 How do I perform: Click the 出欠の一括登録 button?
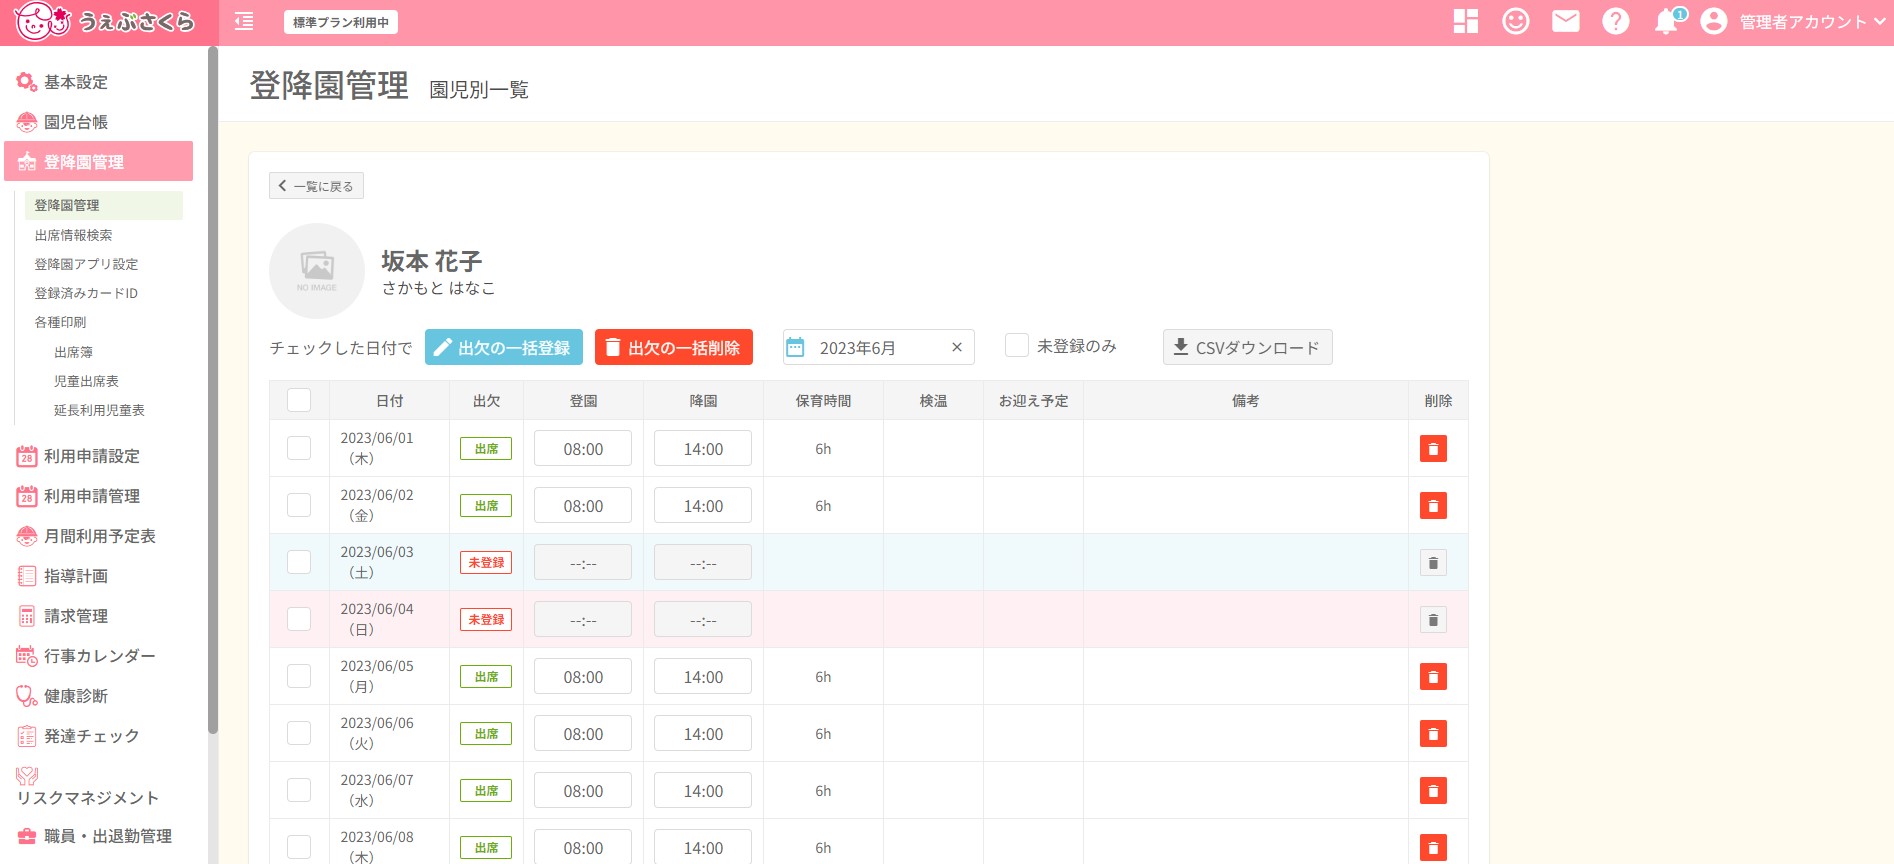[504, 347]
